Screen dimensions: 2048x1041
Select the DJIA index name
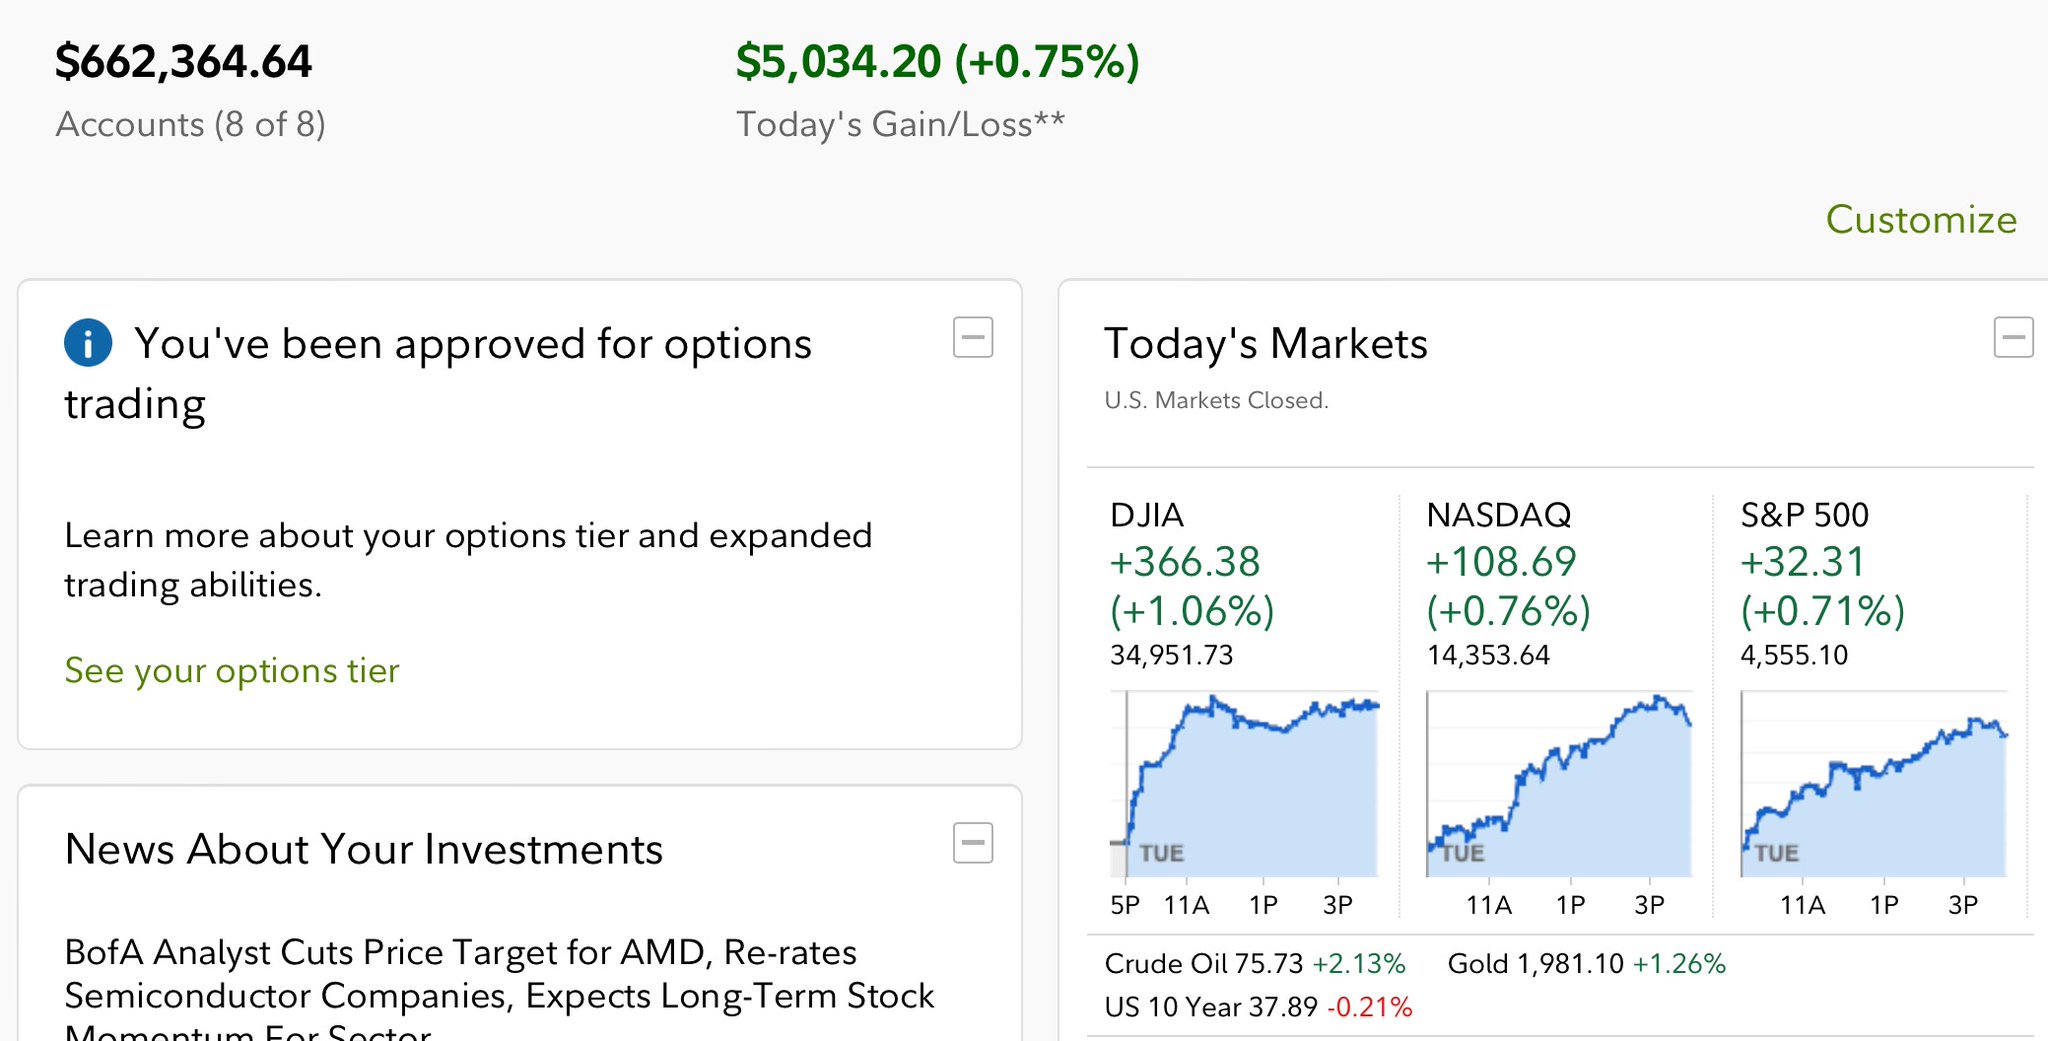pyautogui.click(x=1147, y=515)
